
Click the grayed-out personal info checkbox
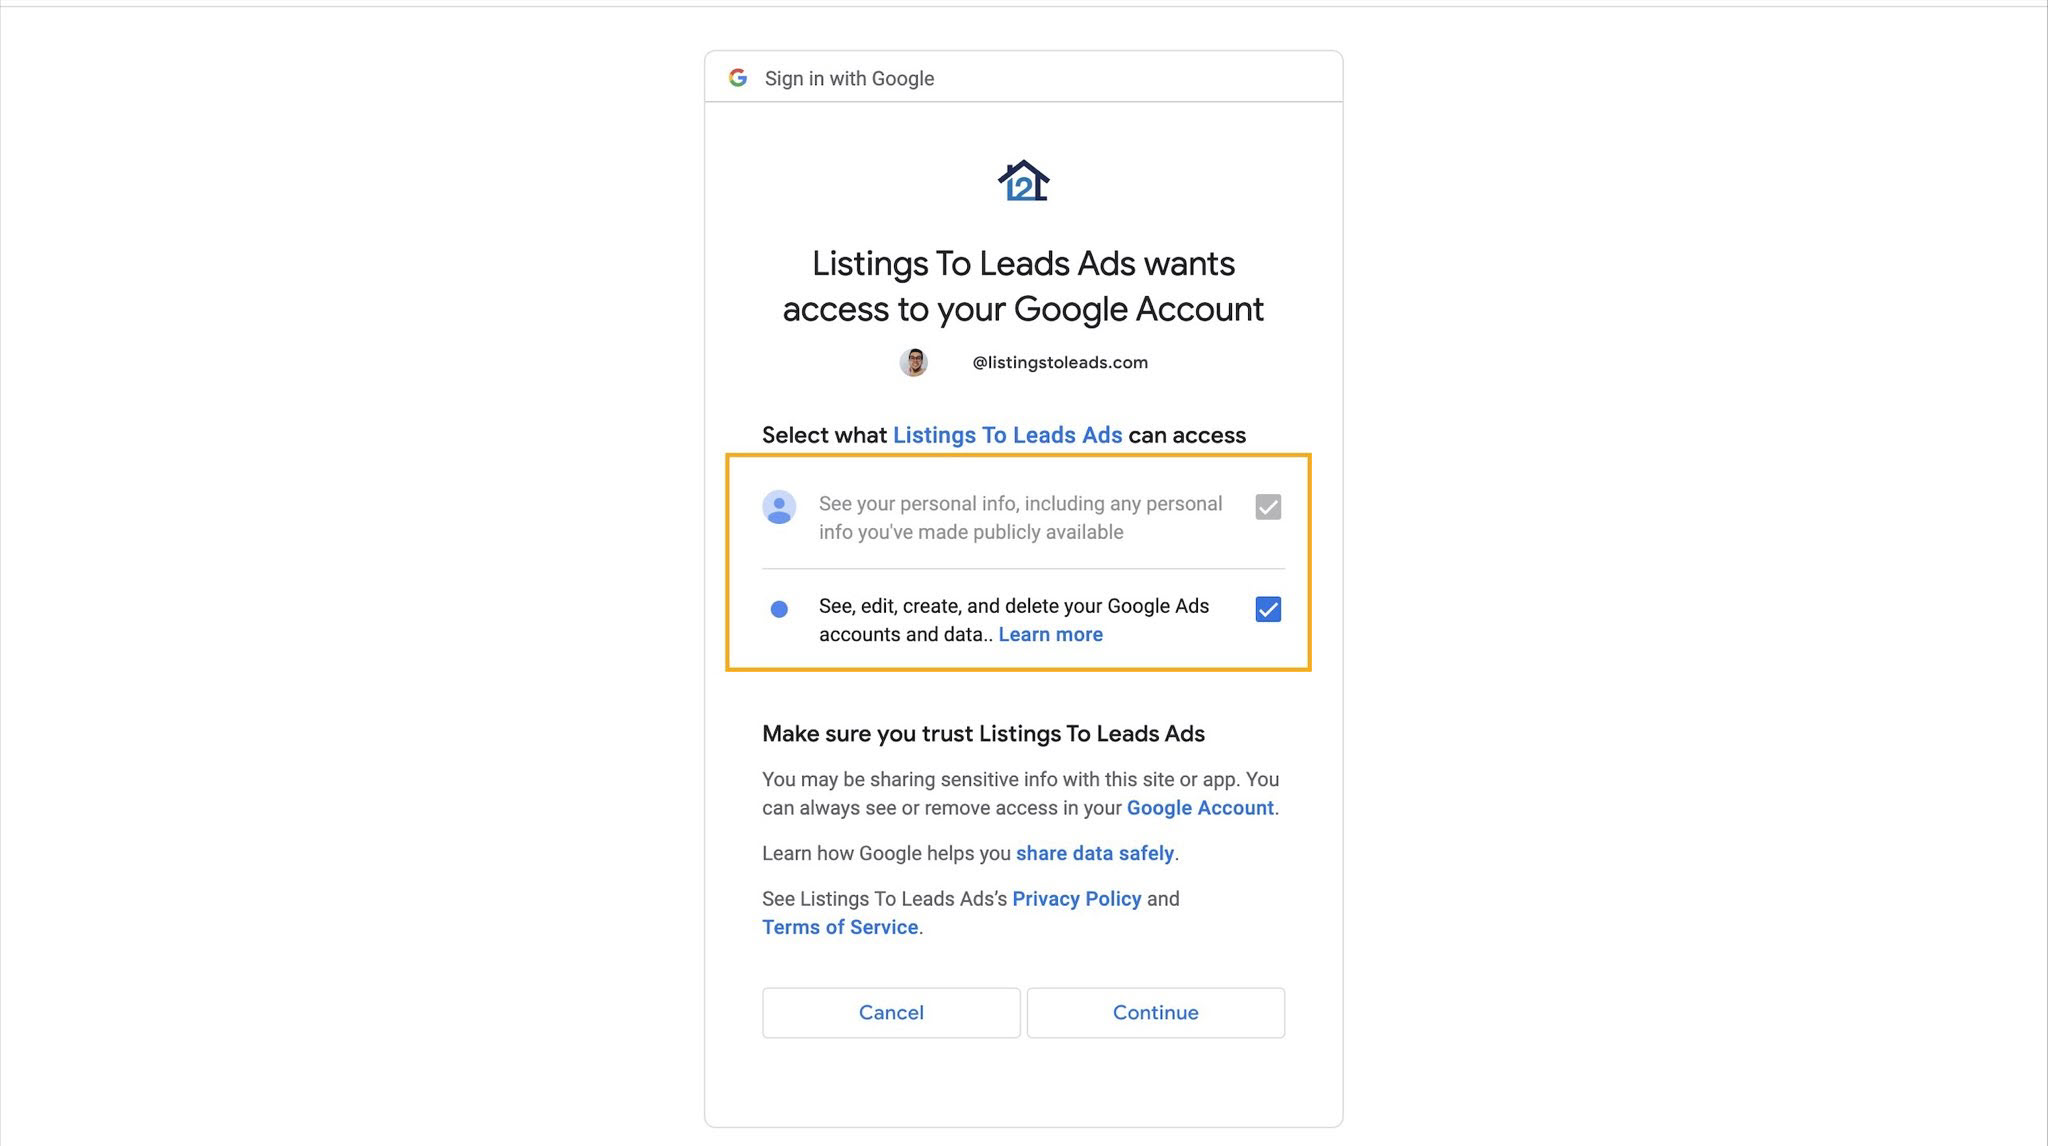pyautogui.click(x=1267, y=507)
